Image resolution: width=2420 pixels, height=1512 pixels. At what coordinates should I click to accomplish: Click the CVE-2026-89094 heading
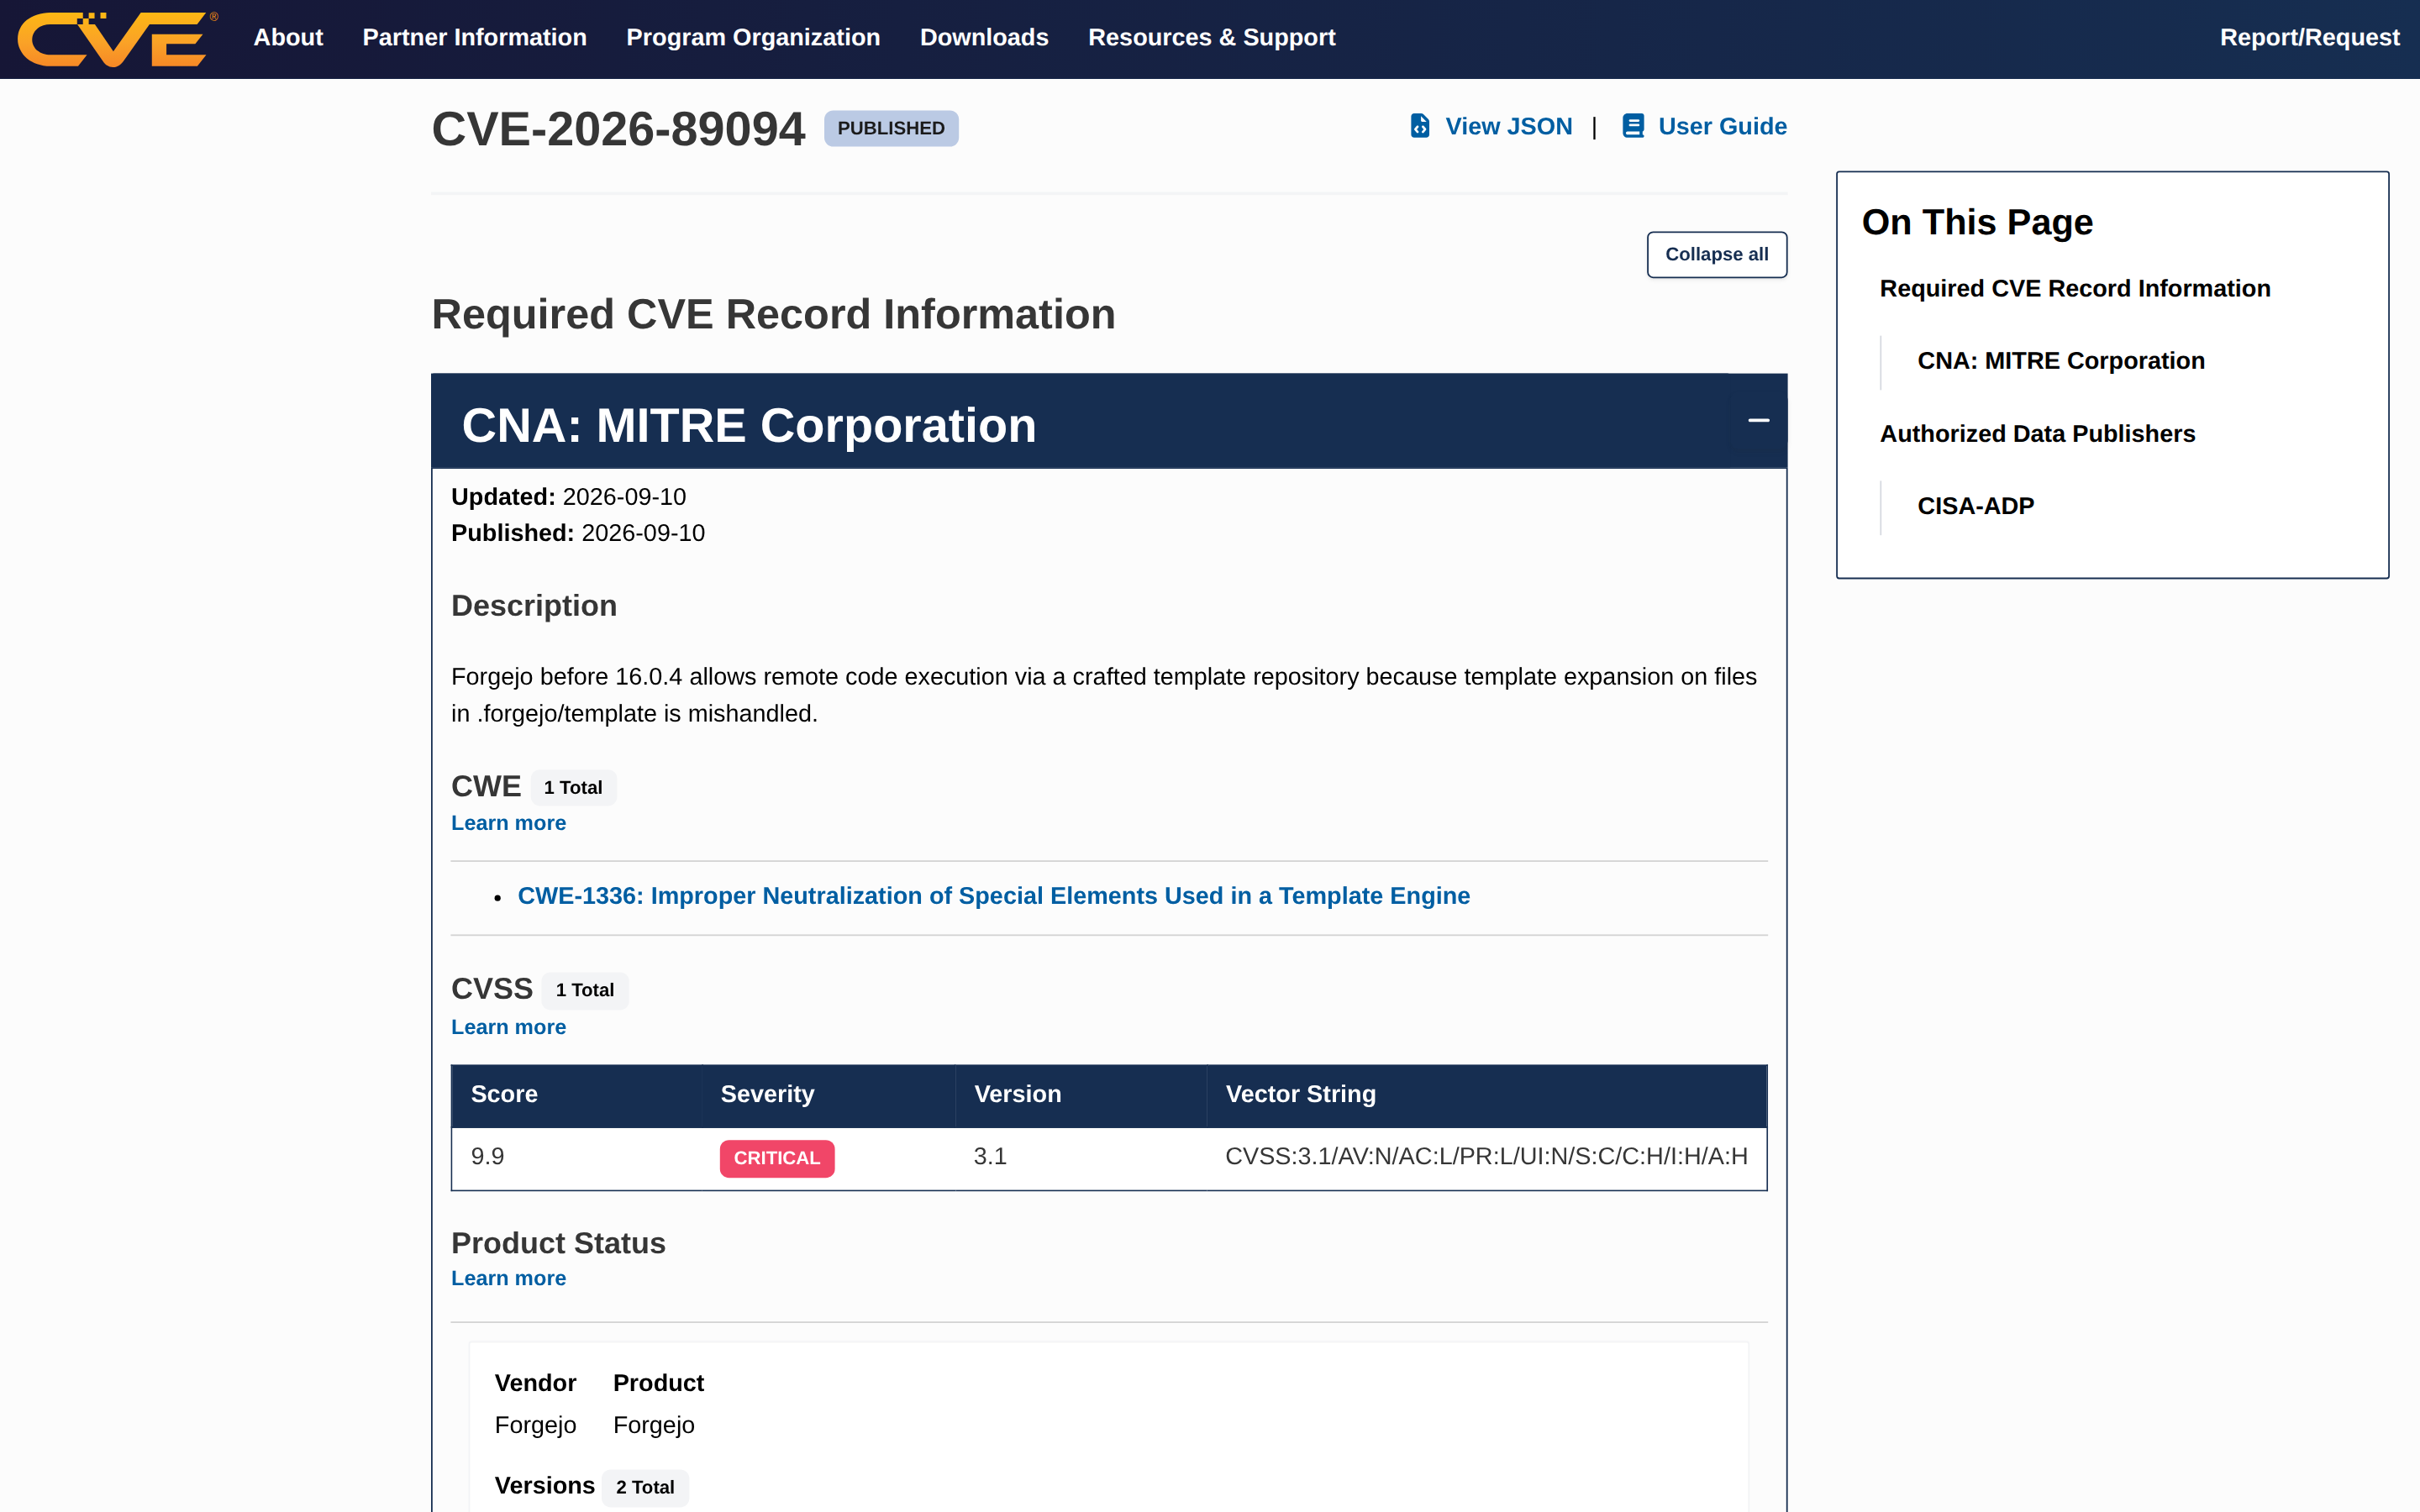click(618, 129)
